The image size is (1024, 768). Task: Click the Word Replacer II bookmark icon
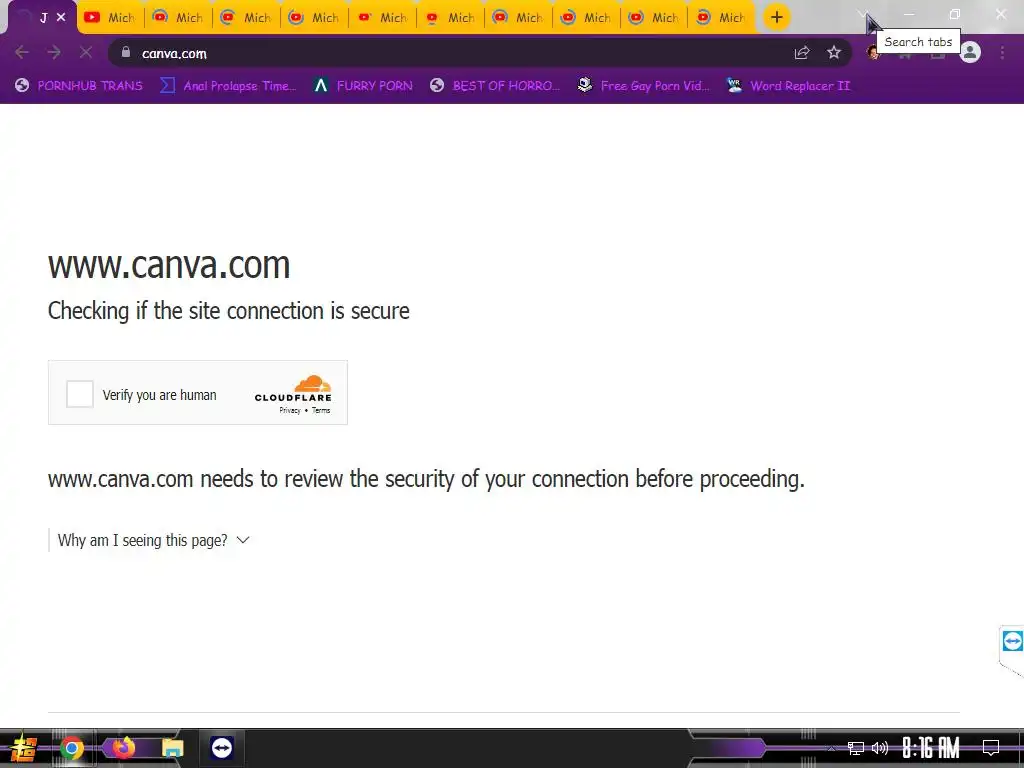(x=734, y=86)
